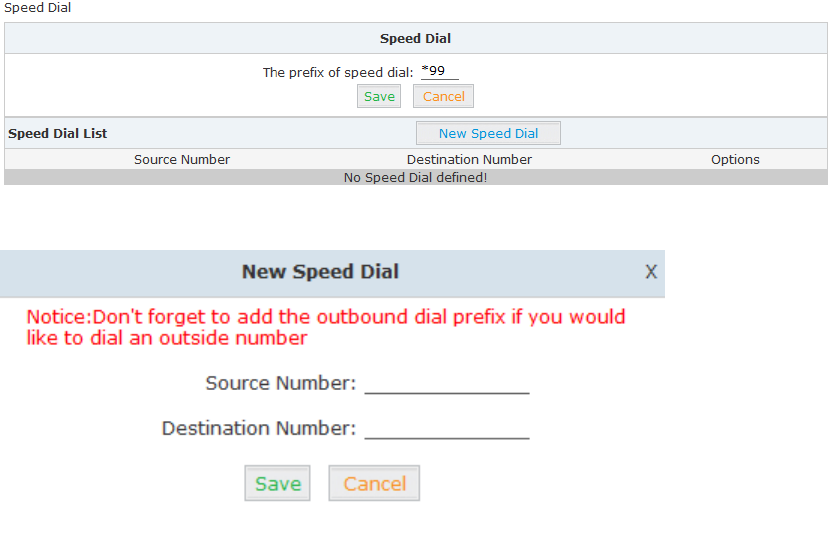Select the 'No Speed Dial defined!' row
The width and height of the screenshot is (831, 536).
point(415,178)
